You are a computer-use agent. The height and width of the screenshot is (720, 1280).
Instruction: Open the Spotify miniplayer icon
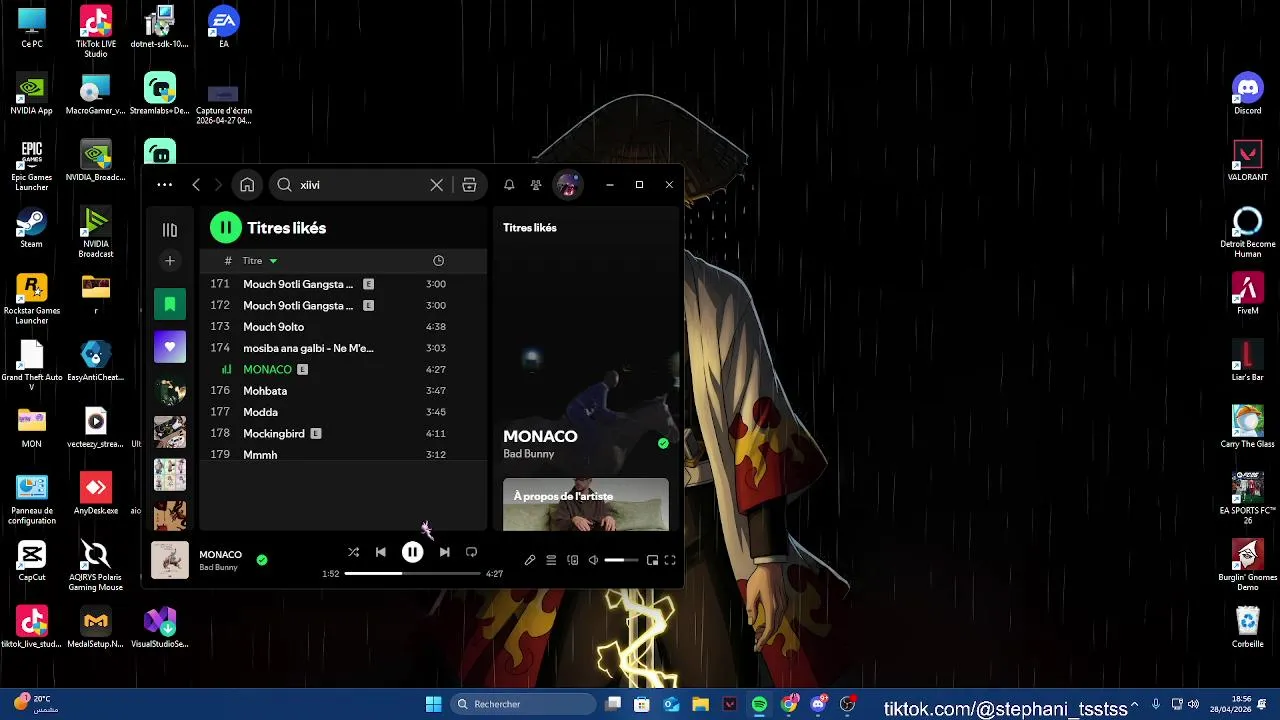click(x=652, y=561)
